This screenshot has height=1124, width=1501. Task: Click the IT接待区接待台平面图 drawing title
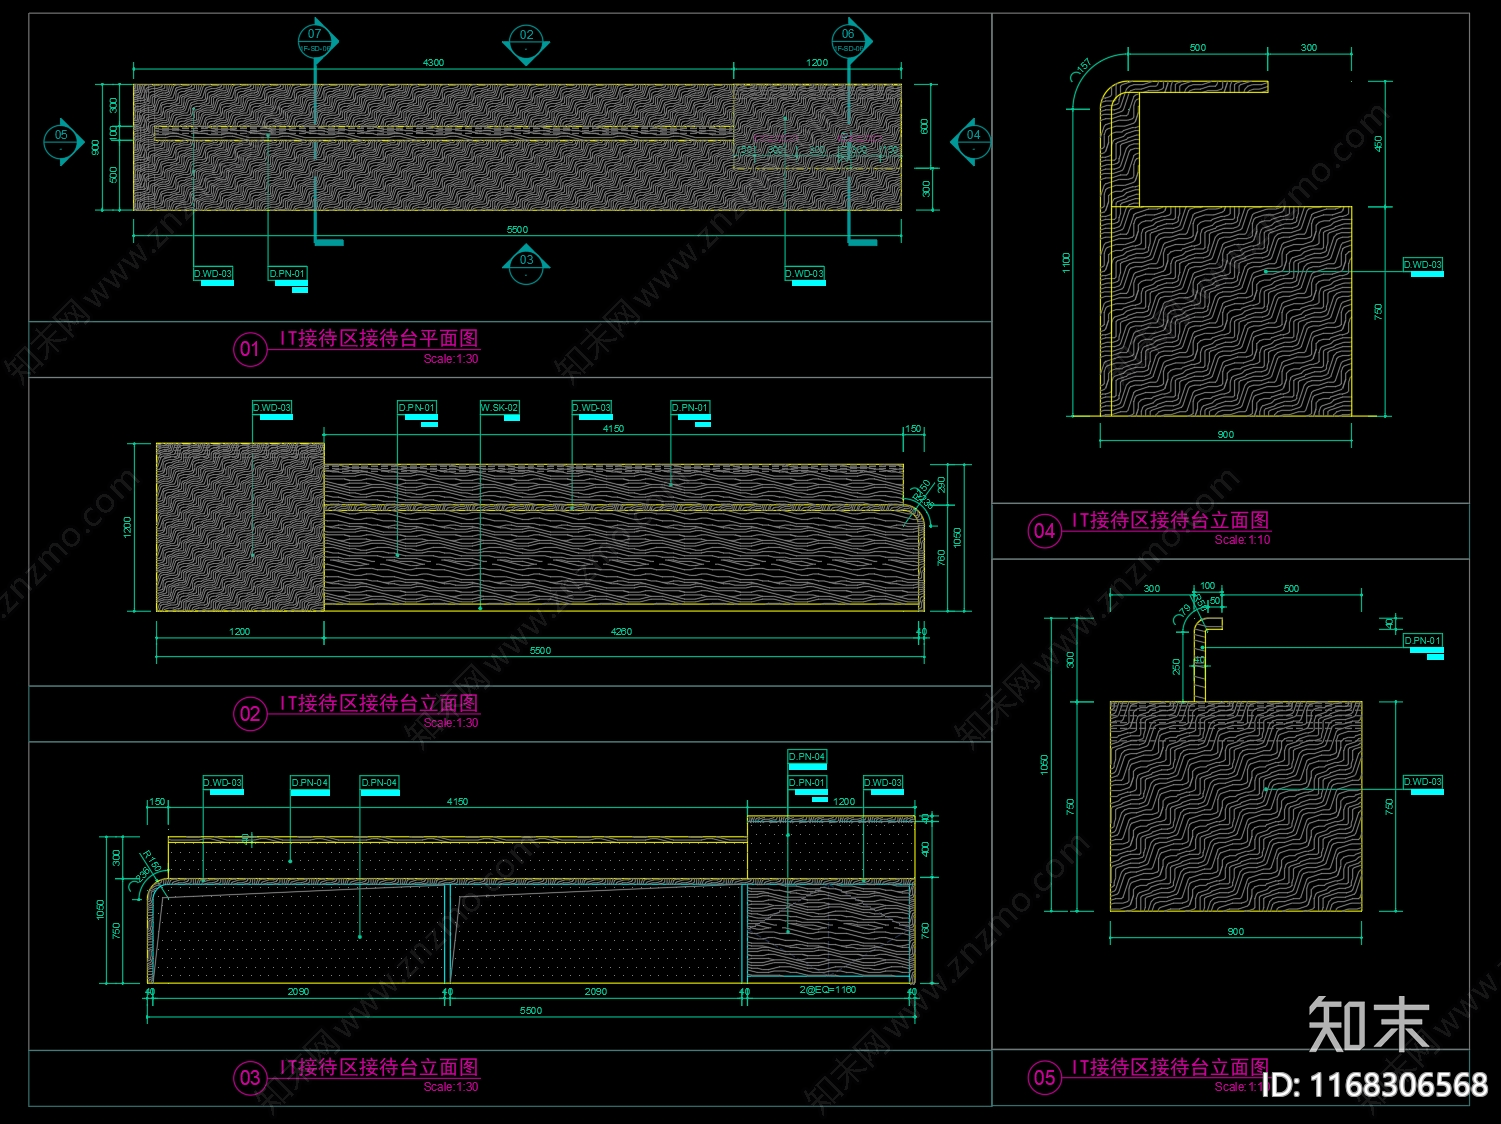click(x=379, y=338)
